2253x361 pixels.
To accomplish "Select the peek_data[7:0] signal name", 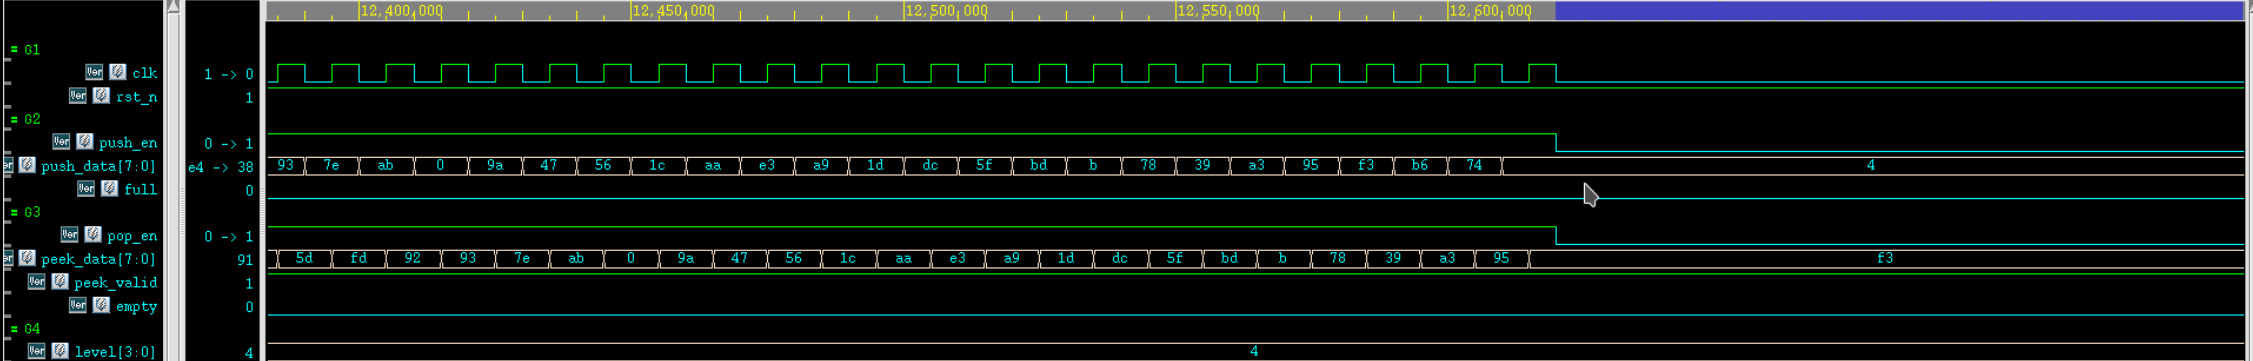I will 99,259.
